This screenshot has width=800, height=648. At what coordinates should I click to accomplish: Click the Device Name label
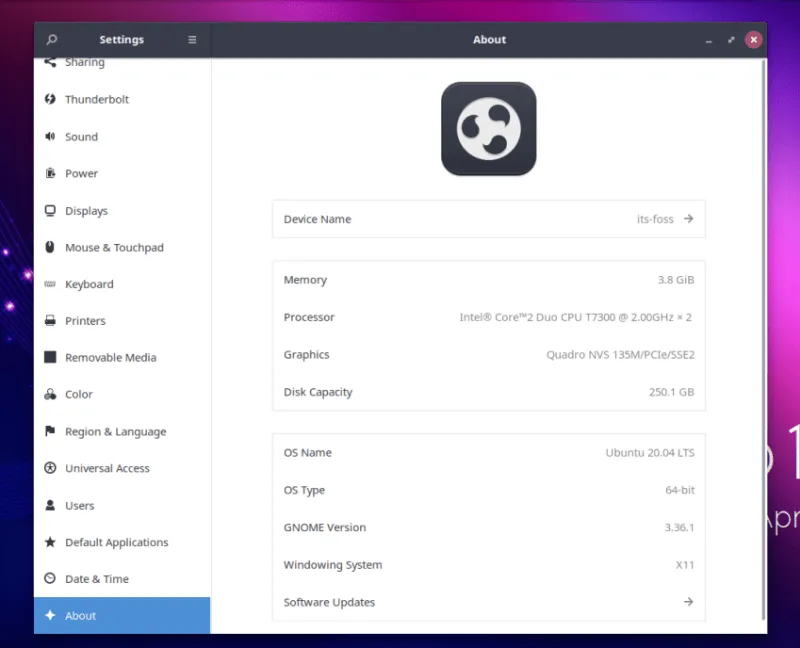[317, 219]
